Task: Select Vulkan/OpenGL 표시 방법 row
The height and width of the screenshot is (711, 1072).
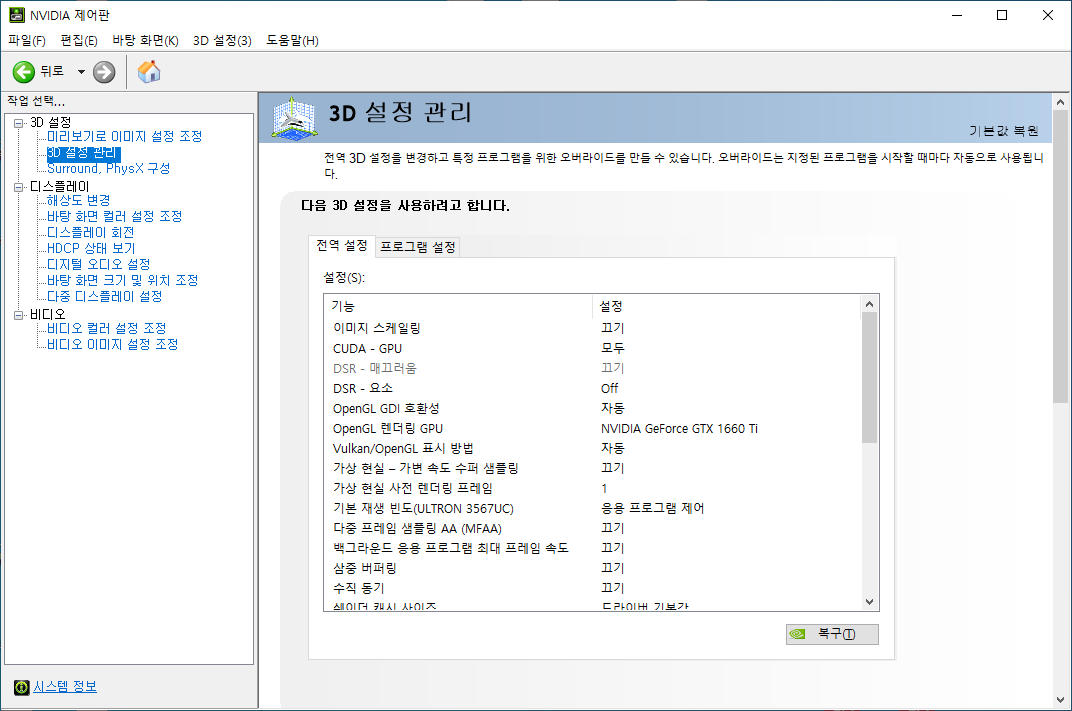Action: click(x=593, y=448)
